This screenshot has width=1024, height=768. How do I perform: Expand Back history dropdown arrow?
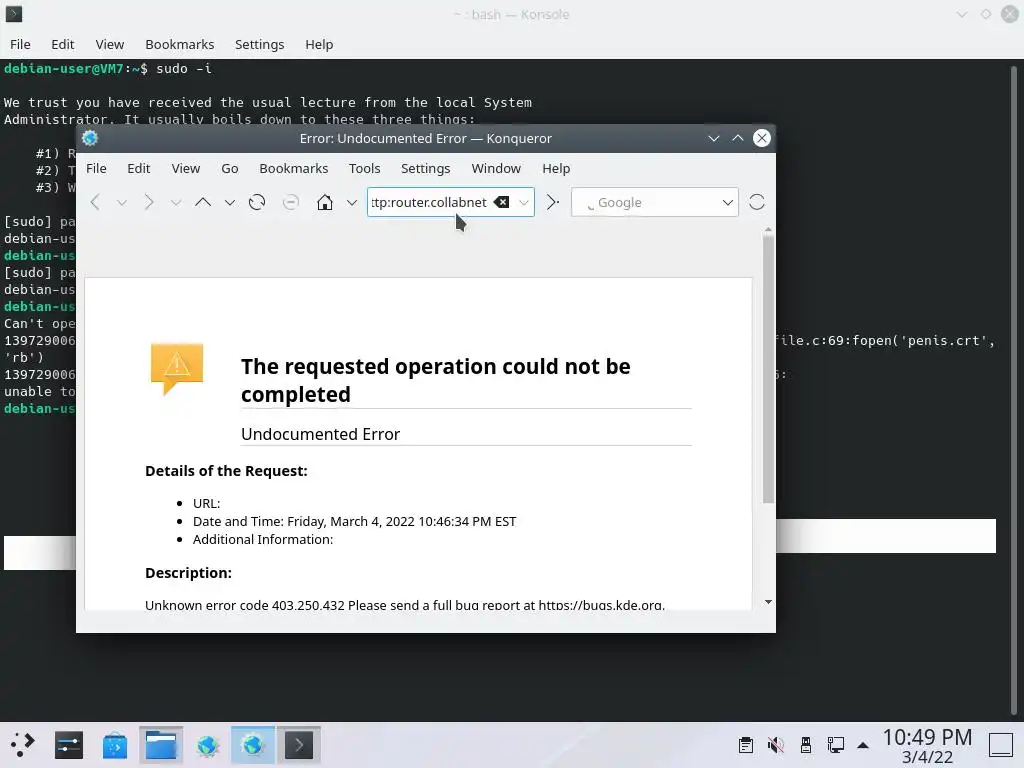coord(122,203)
